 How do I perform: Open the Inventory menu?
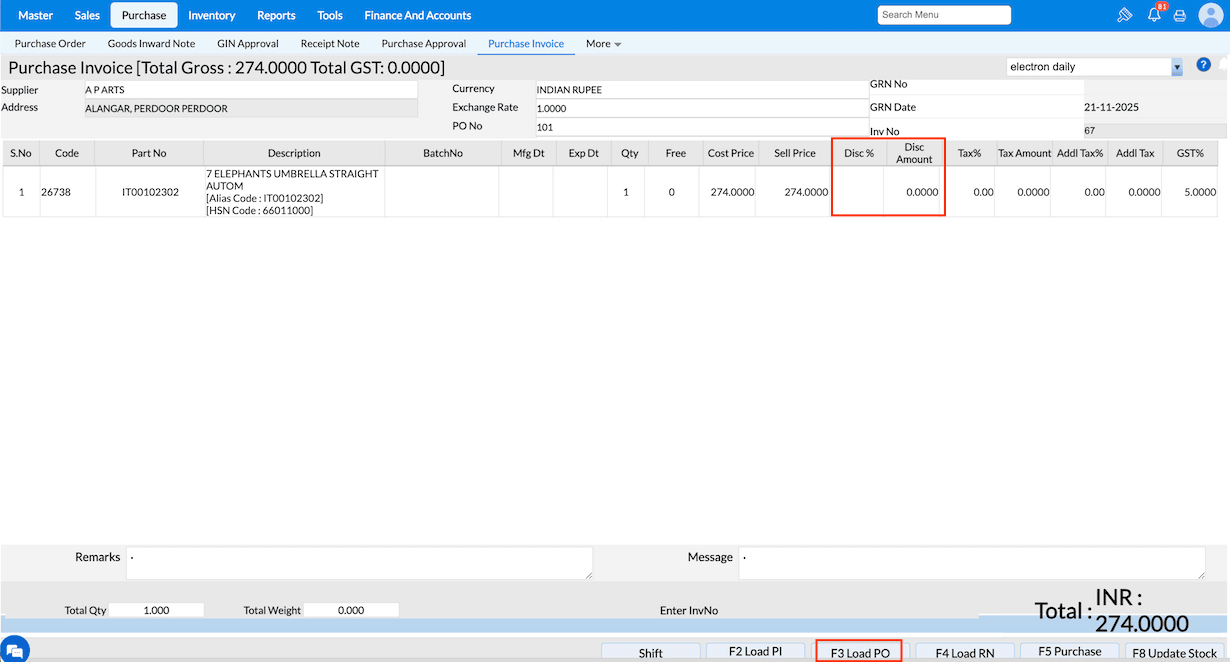tap(212, 15)
